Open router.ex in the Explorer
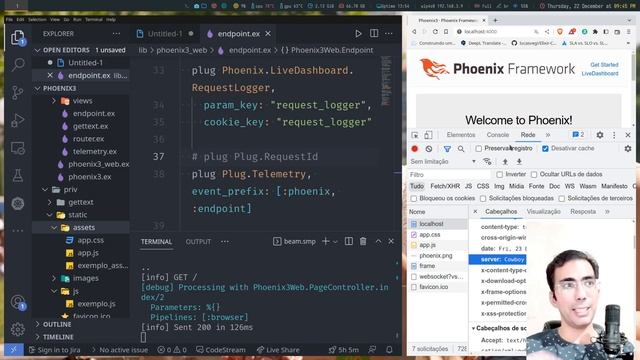 (88, 139)
